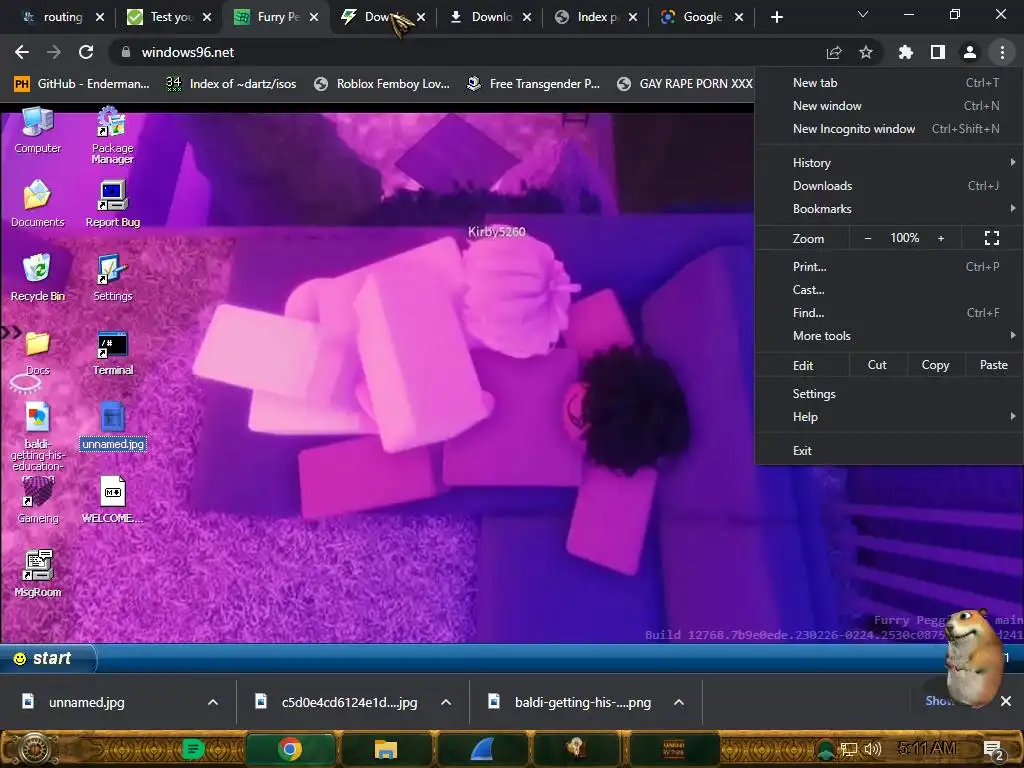Click the volume icon in system tray
This screenshot has width=1024, height=768.
pos(872,748)
